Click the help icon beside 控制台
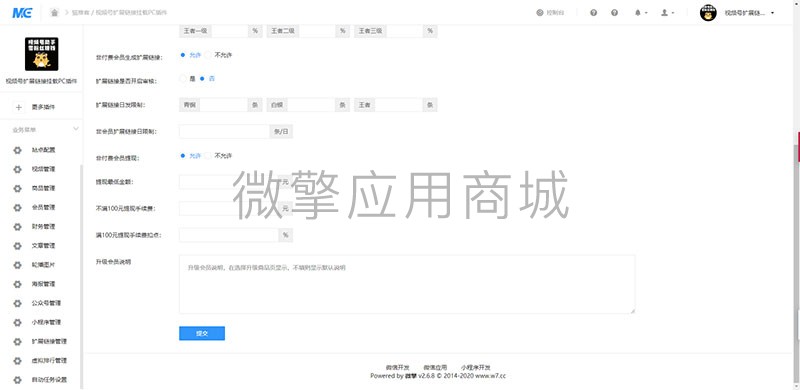This screenshot has width=800, height=390. pos(593,13)
